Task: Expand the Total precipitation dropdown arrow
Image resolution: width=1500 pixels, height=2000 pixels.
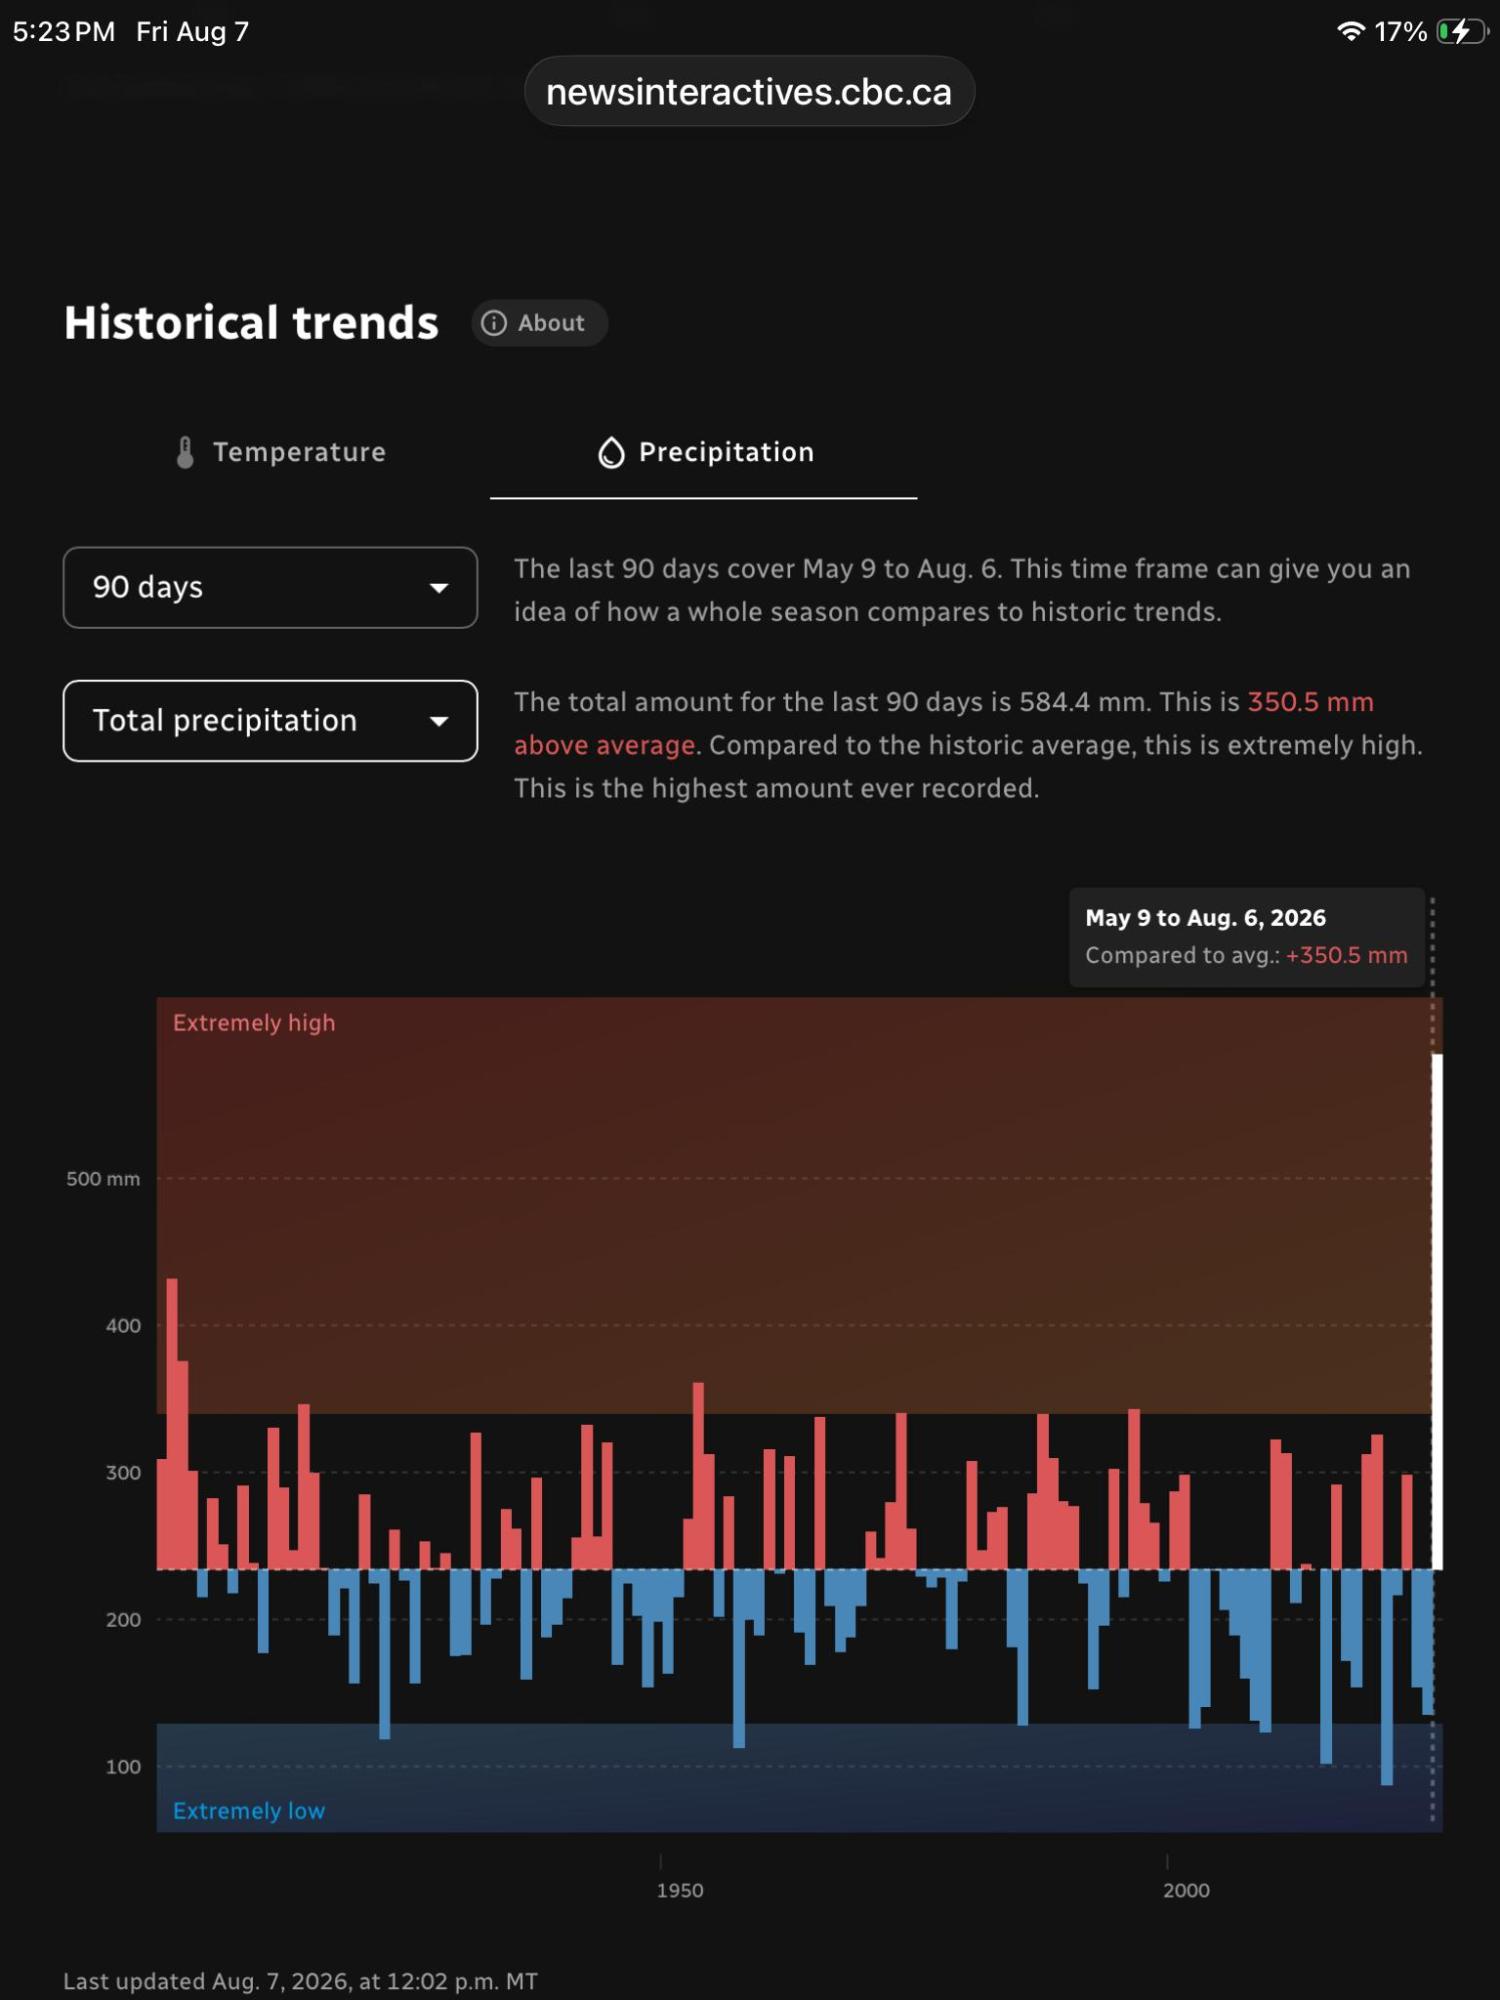Action: click(x=438, y=721)
